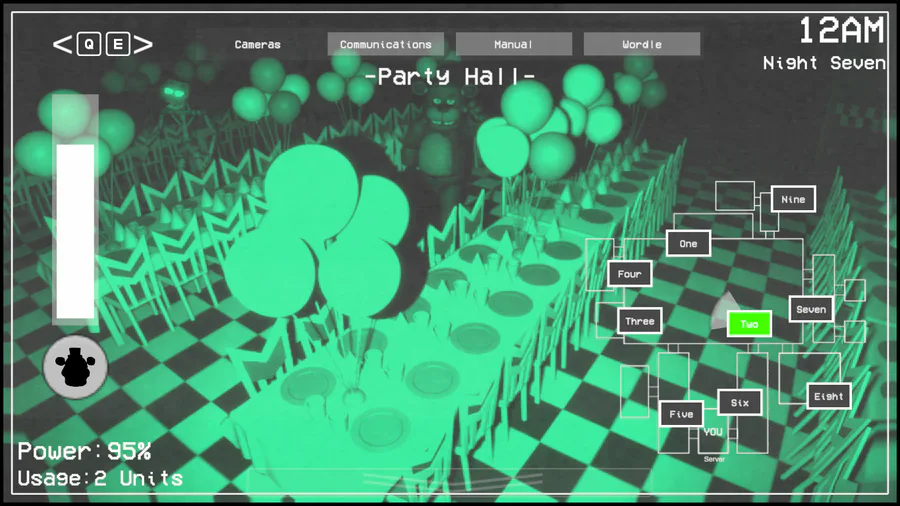Screen dimensions: 900x506
Task: Click the YOU office marker on map
Action: click(x=713, y=432)
